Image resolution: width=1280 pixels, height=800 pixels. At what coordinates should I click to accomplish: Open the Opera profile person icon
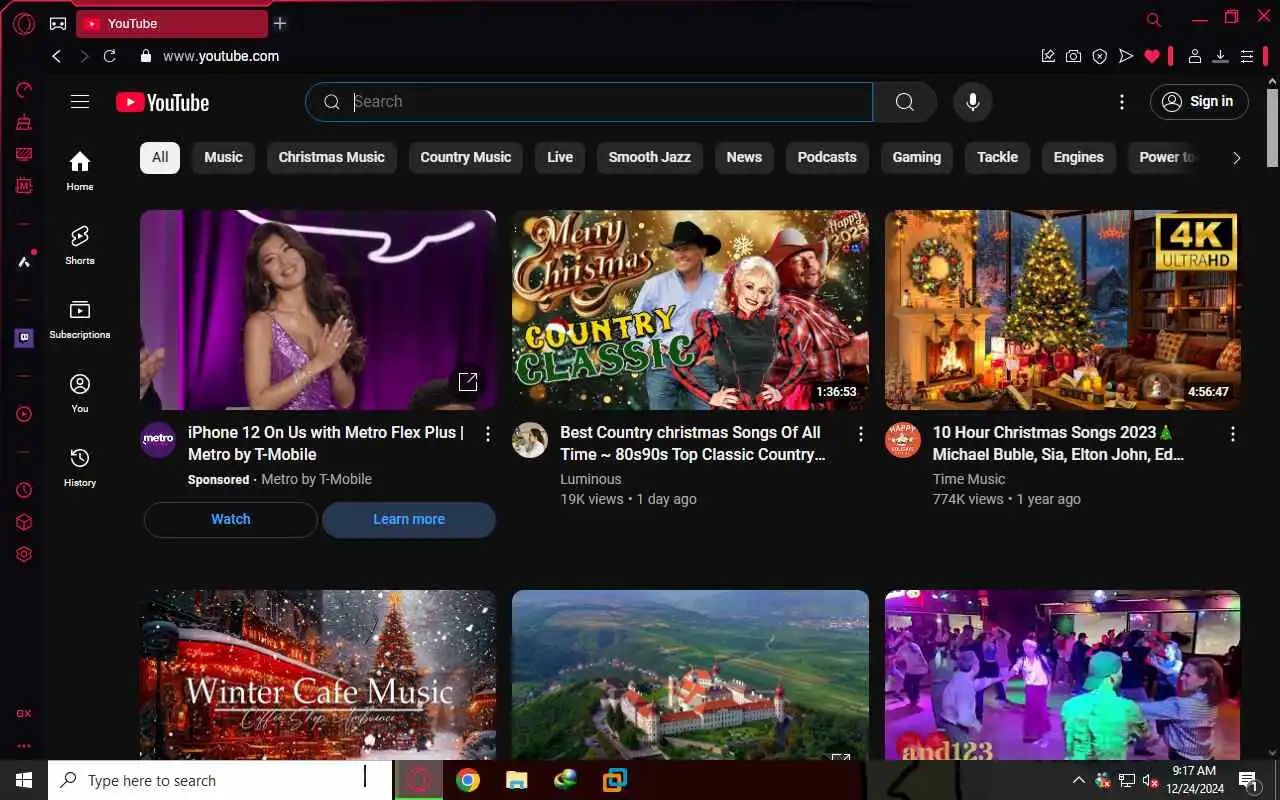[1194, 56]
